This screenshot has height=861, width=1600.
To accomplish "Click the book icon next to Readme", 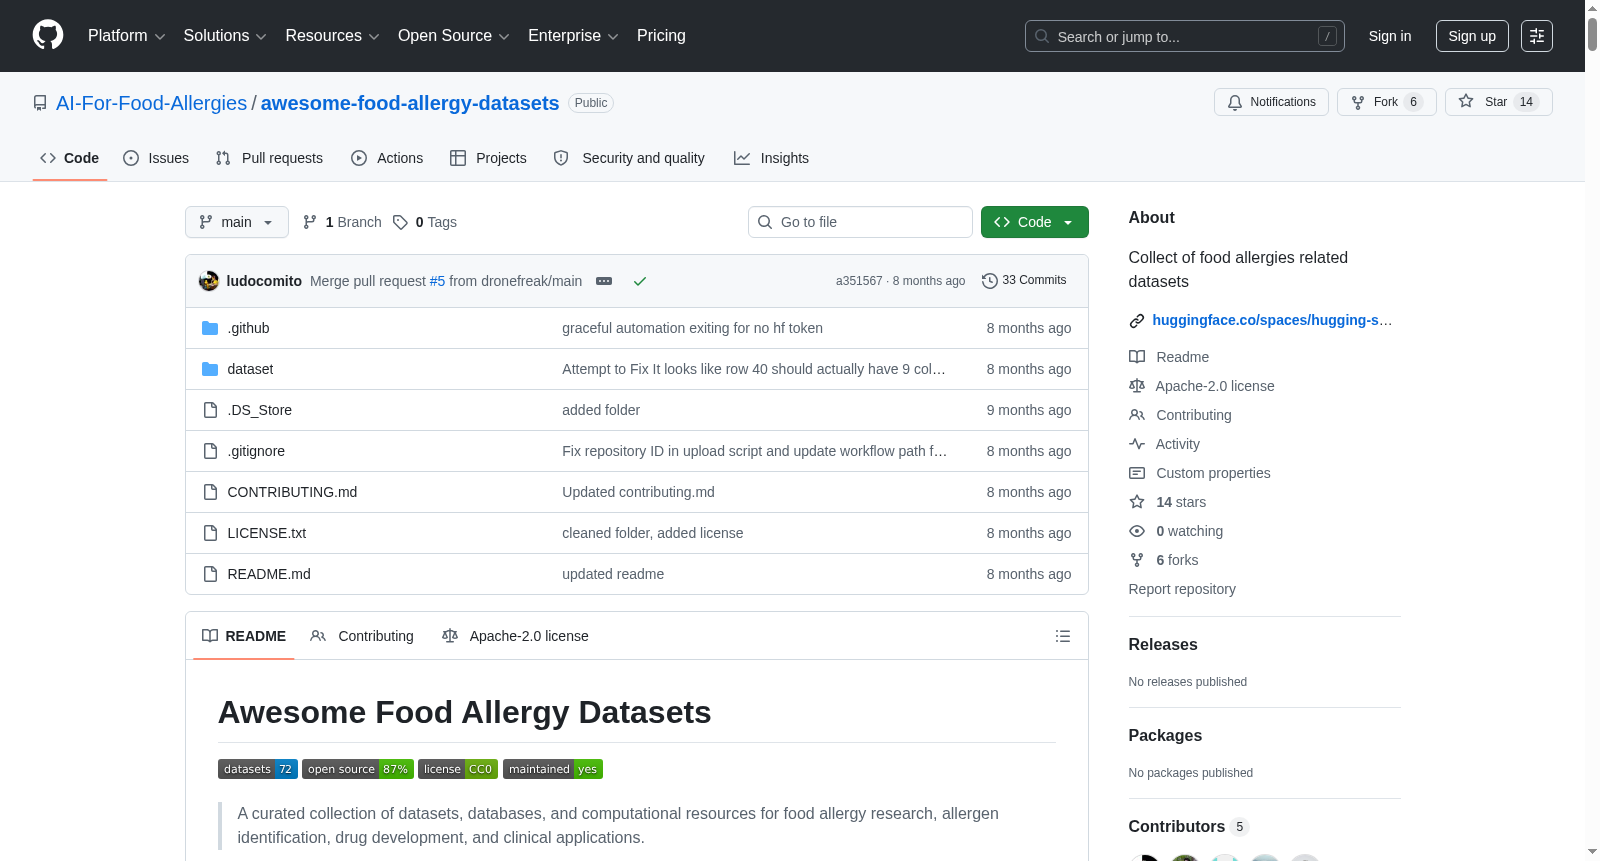I will click(1137, 357).
